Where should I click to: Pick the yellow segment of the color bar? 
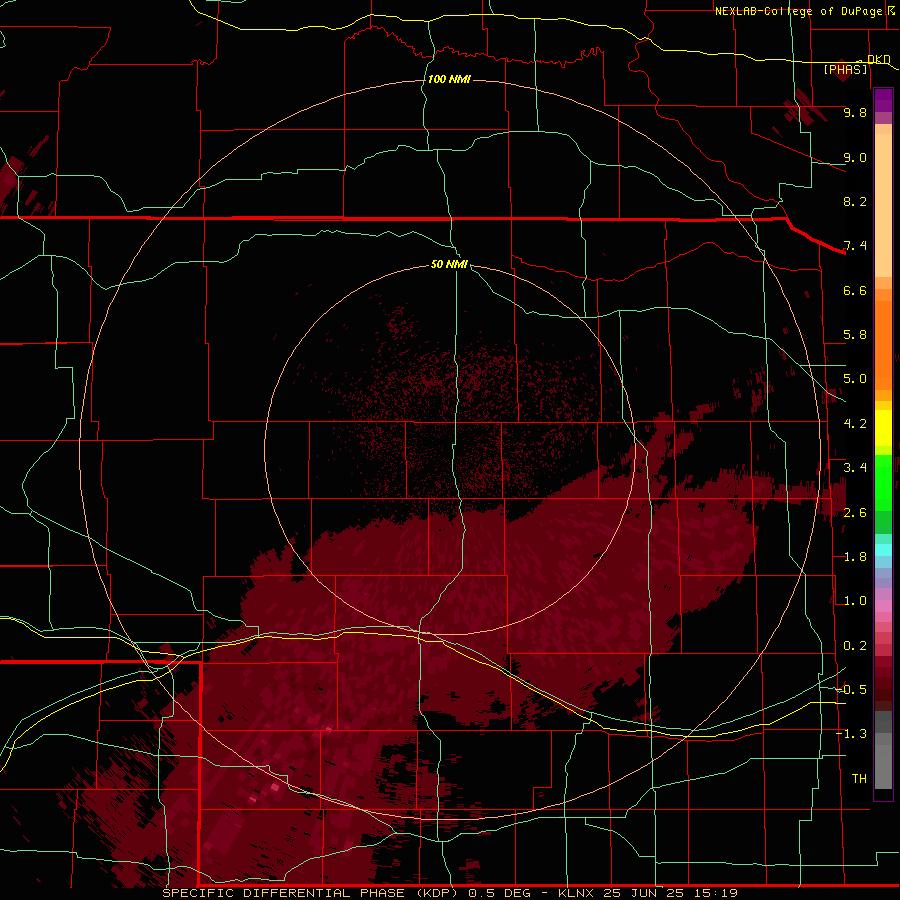point(883,428)
